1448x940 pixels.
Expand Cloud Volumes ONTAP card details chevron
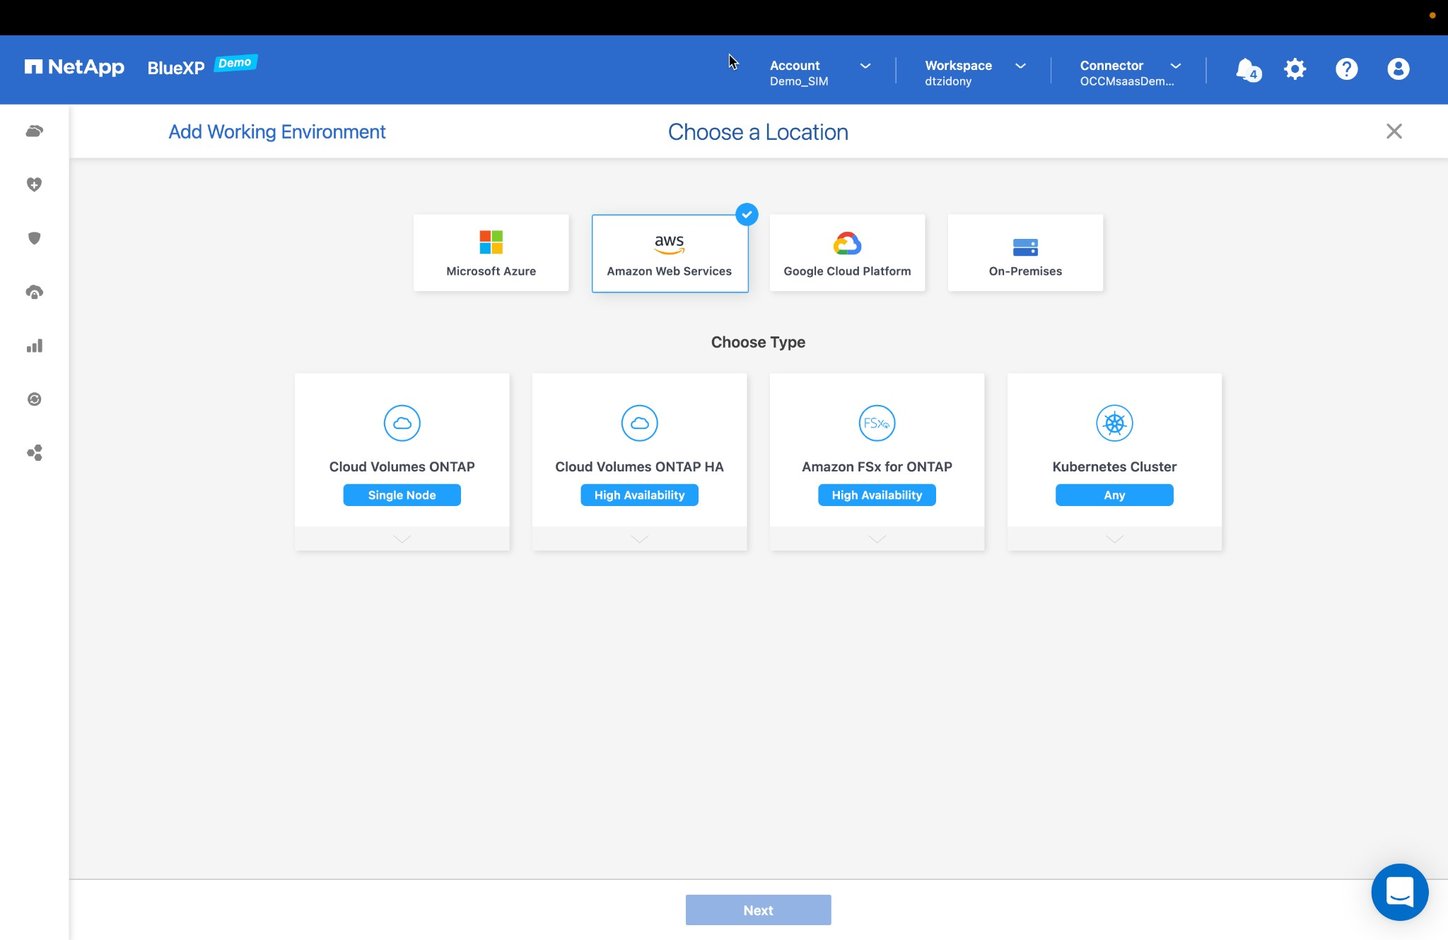402,539
